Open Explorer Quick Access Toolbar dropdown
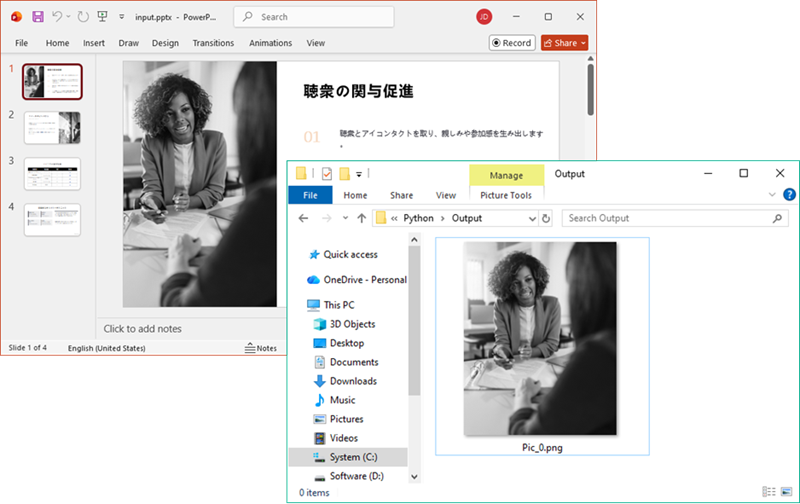800x504 pixels. (x=359, y=174)
